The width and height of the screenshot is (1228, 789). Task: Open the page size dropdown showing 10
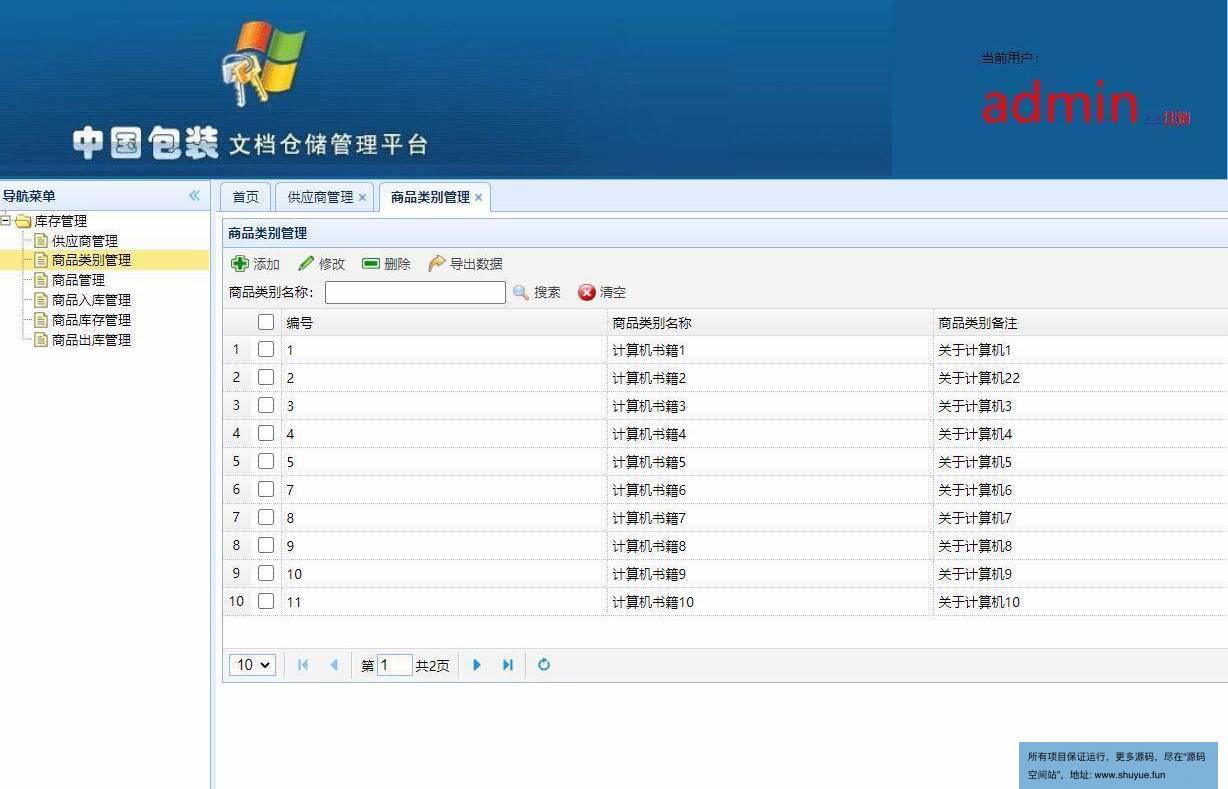252,665
